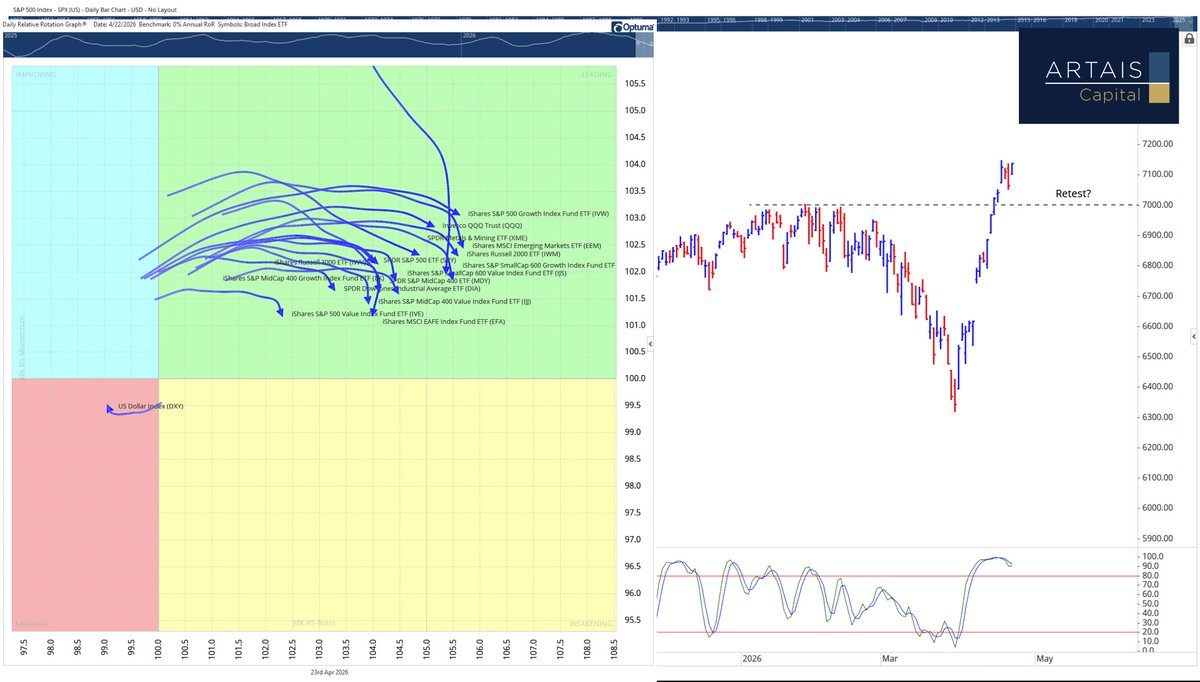Click the 108.5 RS-Ratio axis value
This screenshot has height=682, width=1200.
(x=614, y=647)
